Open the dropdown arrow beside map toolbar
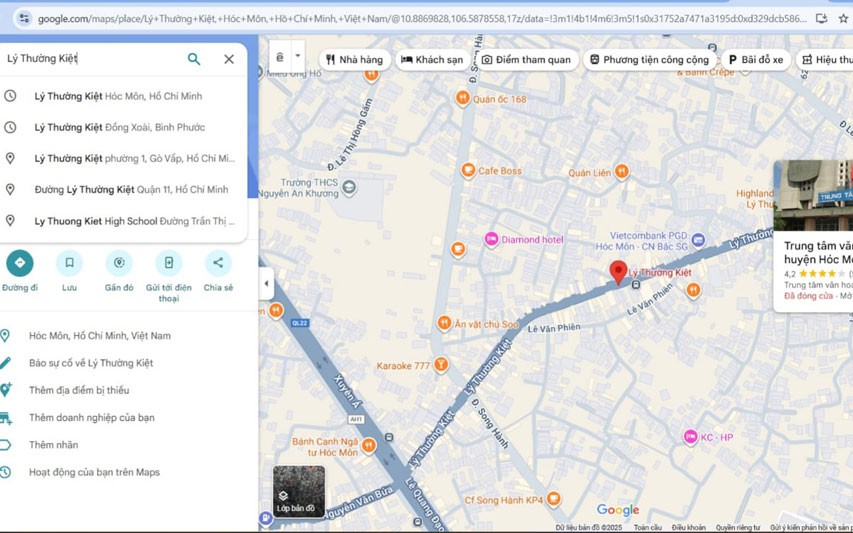 click(298, 56)
